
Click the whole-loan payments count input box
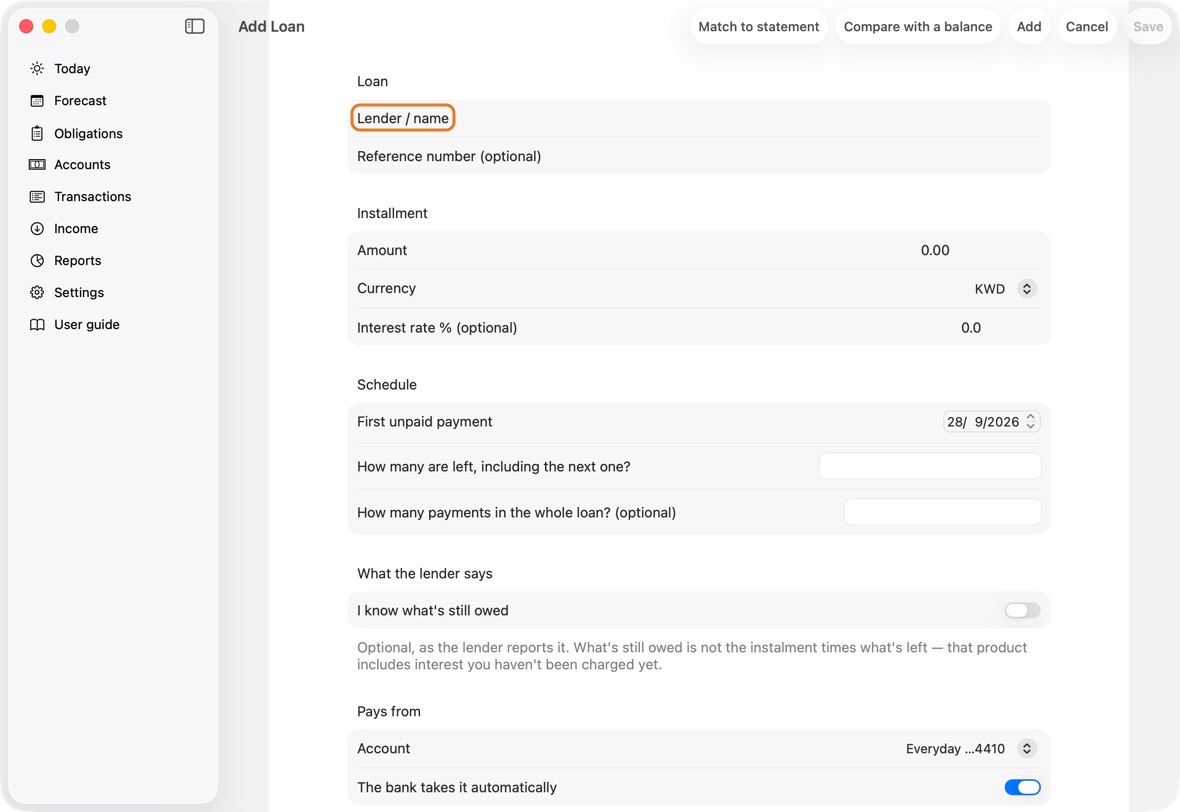click(942, 512)
